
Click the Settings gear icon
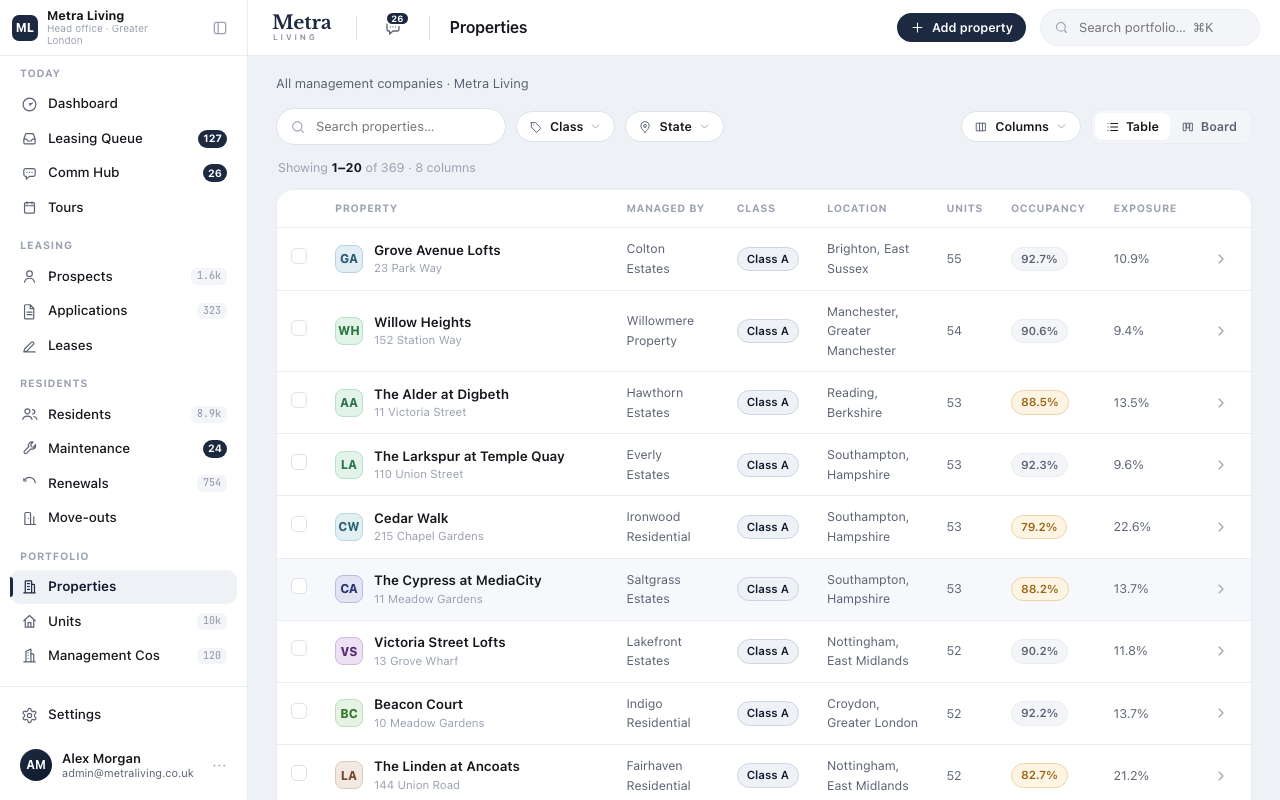click(x=29, y=715)
